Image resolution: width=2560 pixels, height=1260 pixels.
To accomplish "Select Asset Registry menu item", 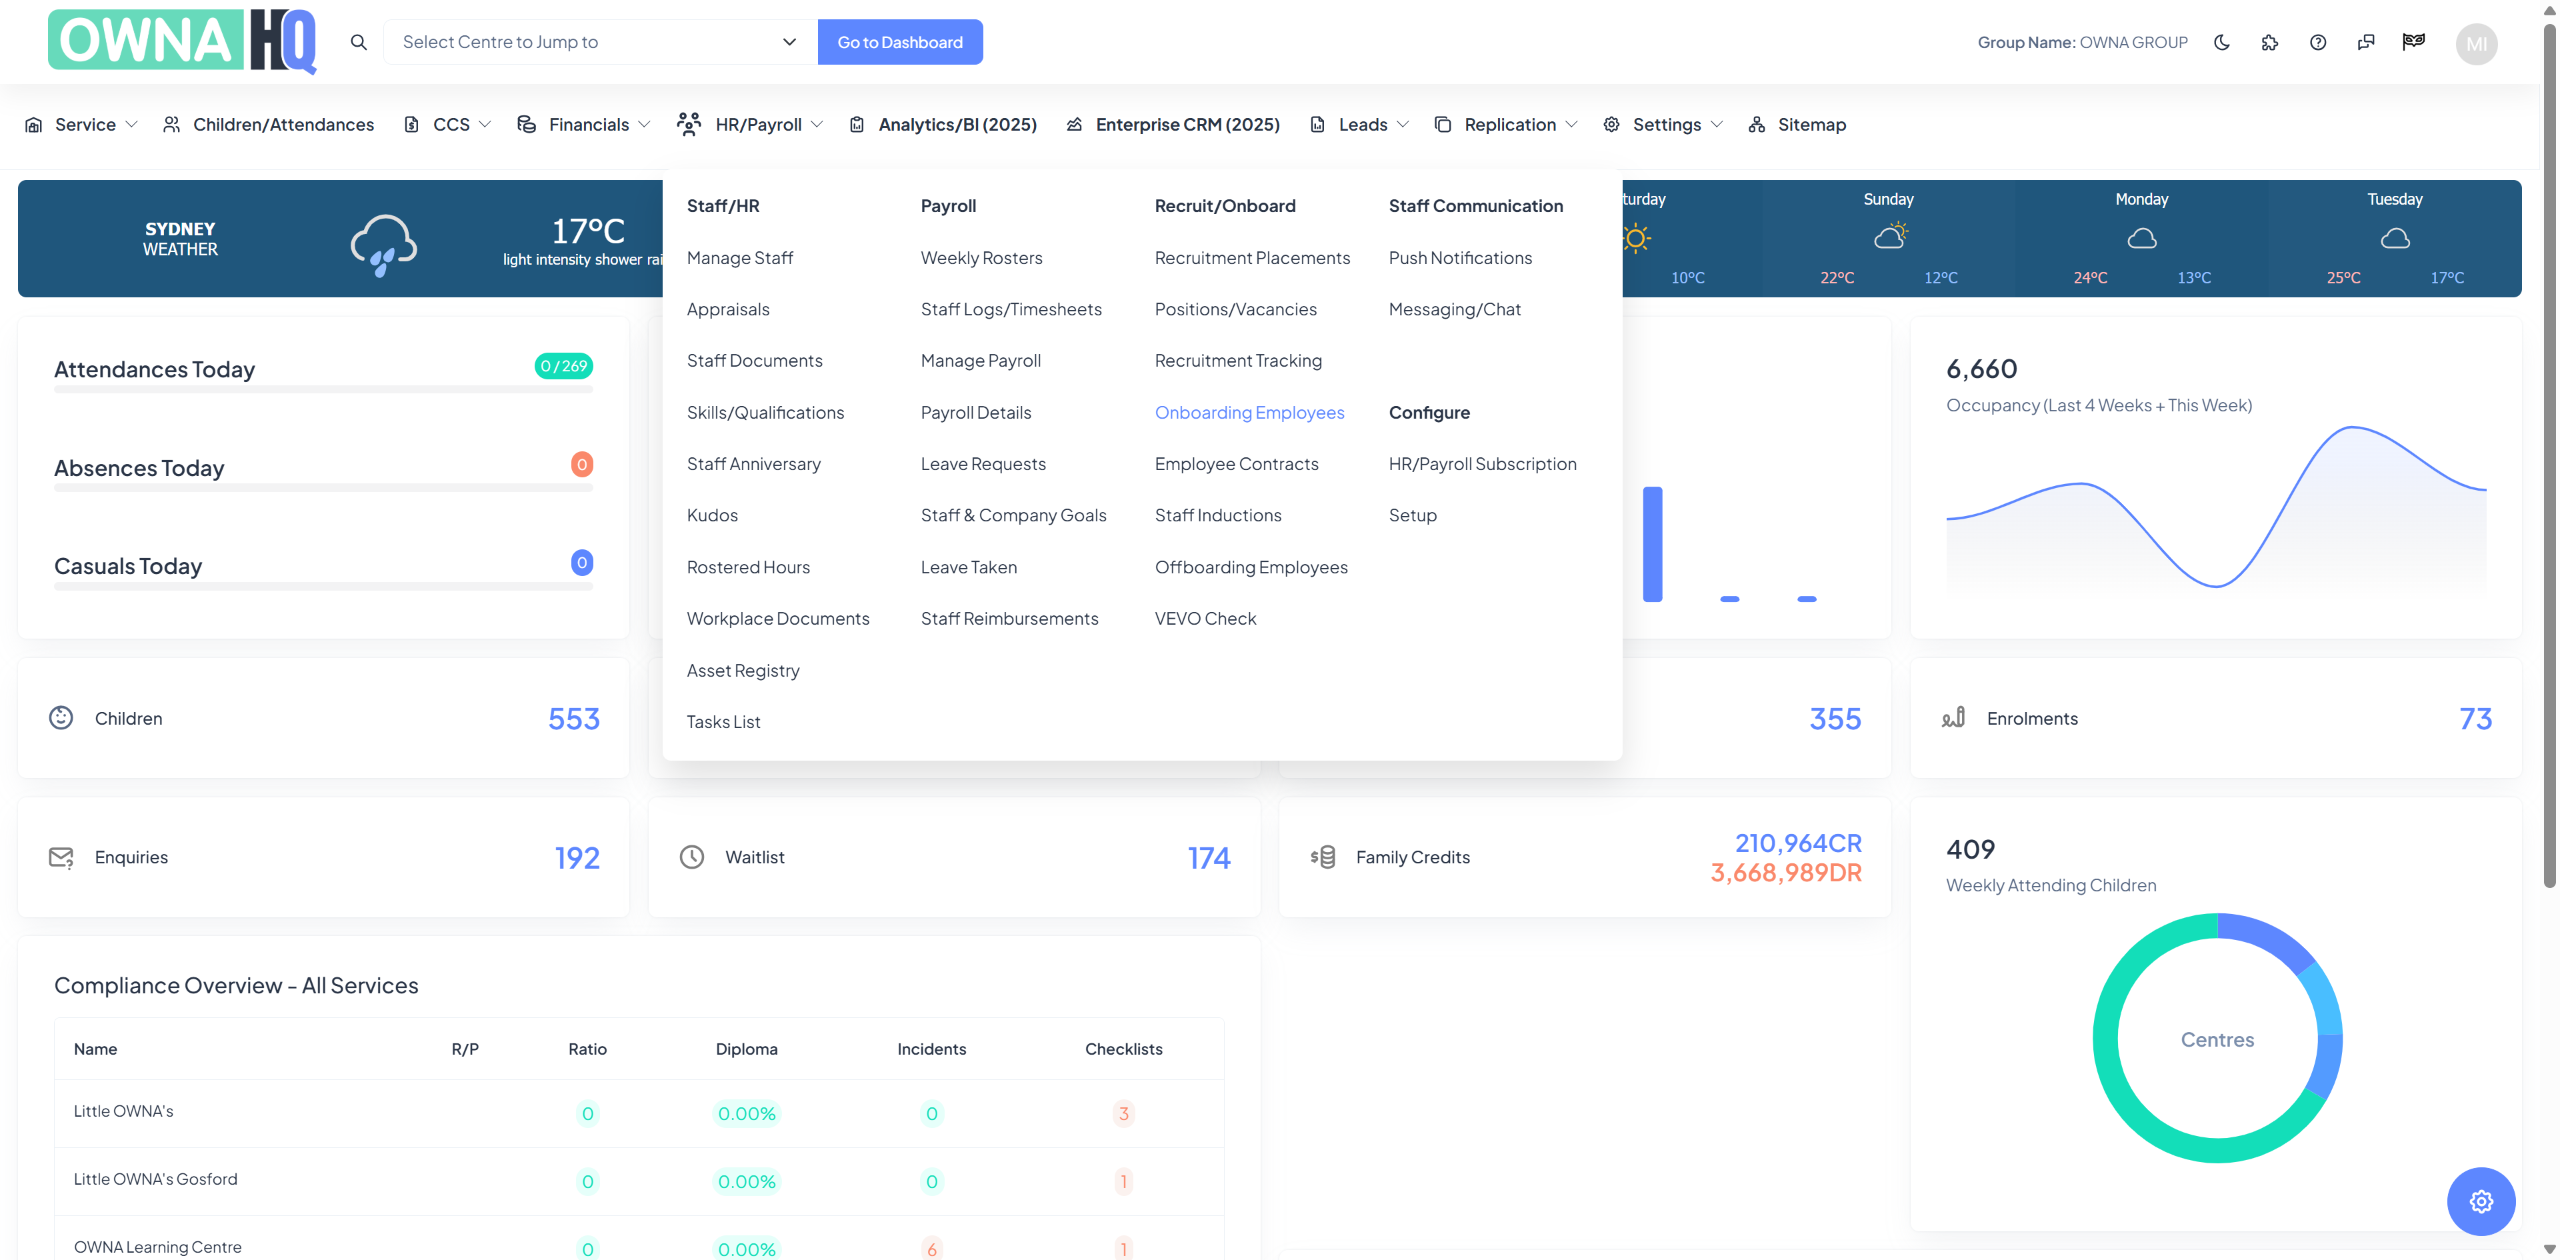I will click(743, 671).
